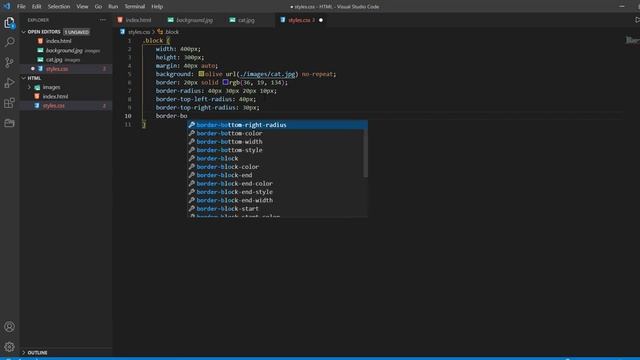Image resolution: width=640 pixels, height=360 pixels.
Task: Follow the ./images/cat.jpg url link
Action: point(267,74)
